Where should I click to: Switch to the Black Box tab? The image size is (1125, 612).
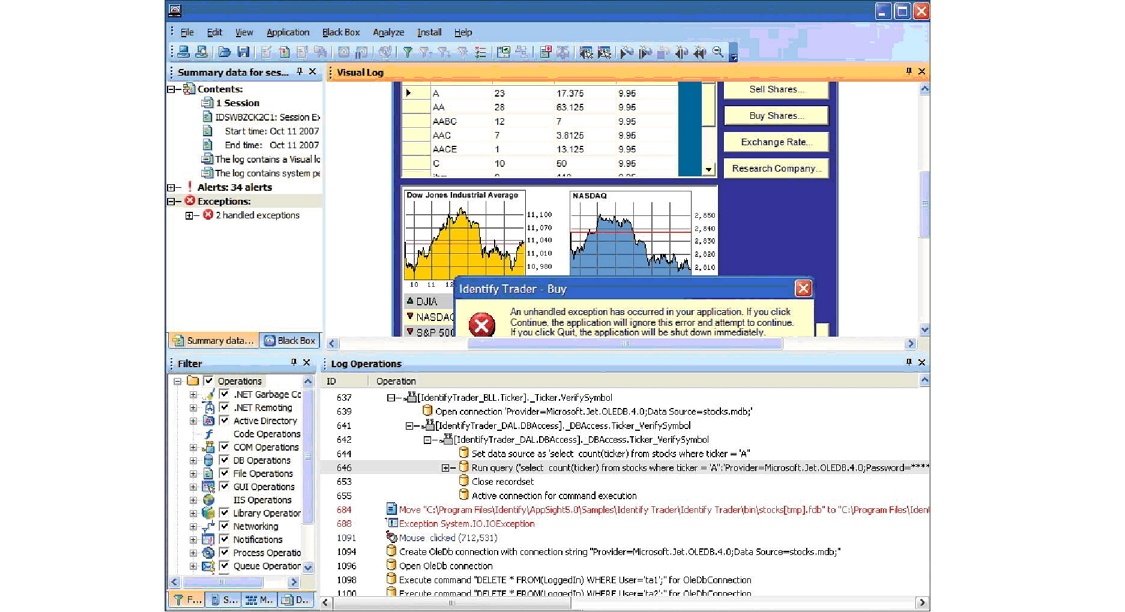(x=290, y=340)
